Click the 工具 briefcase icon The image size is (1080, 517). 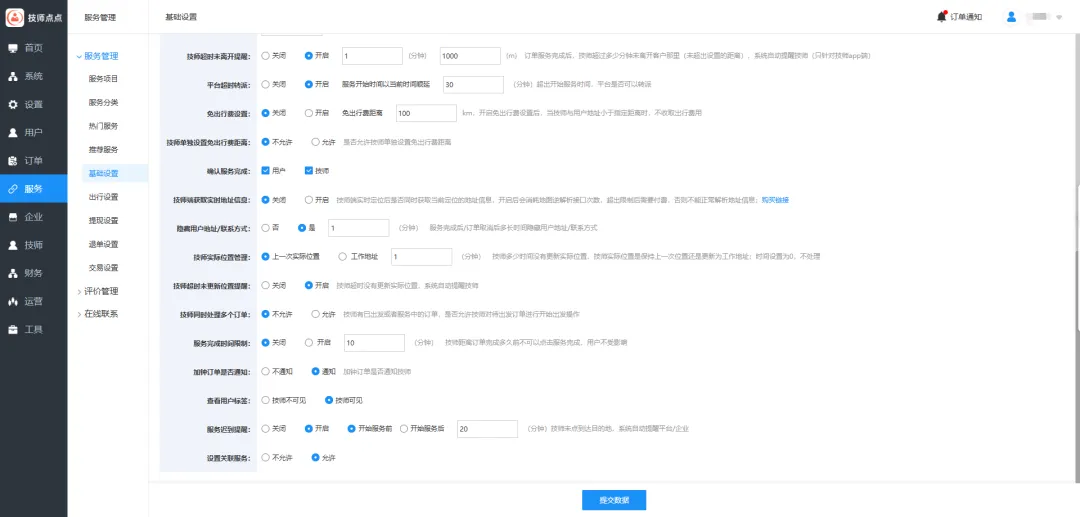click(x=13, y=329)
